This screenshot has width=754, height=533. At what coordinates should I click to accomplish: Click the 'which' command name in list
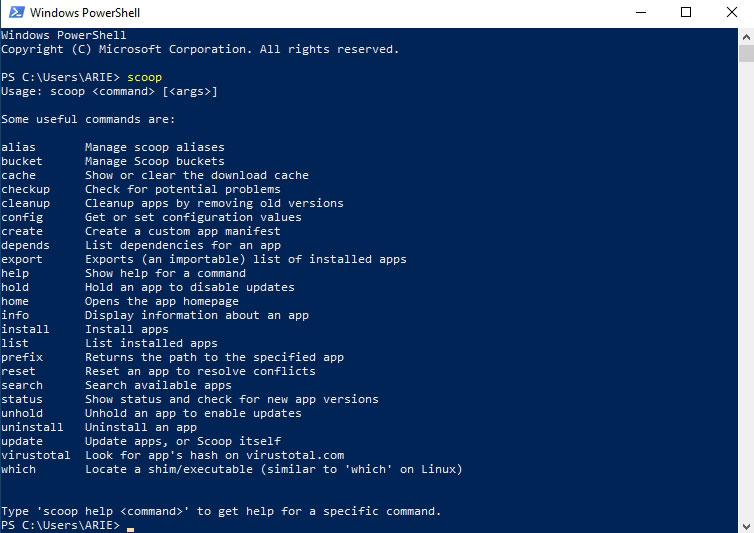(18, 469)
